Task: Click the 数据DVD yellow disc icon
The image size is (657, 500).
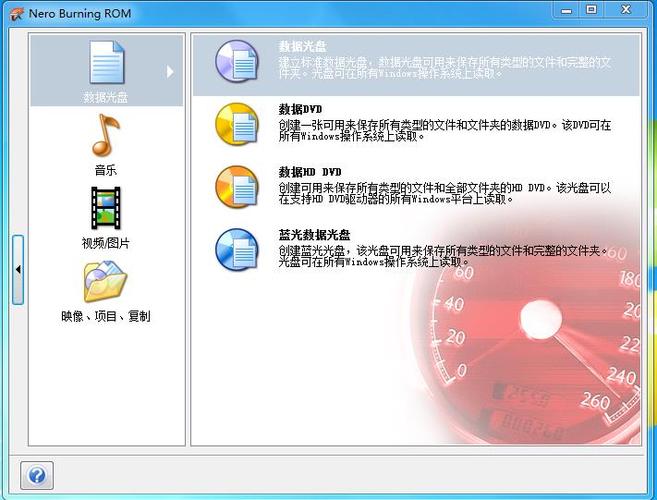Action: (x=236, y=123)
